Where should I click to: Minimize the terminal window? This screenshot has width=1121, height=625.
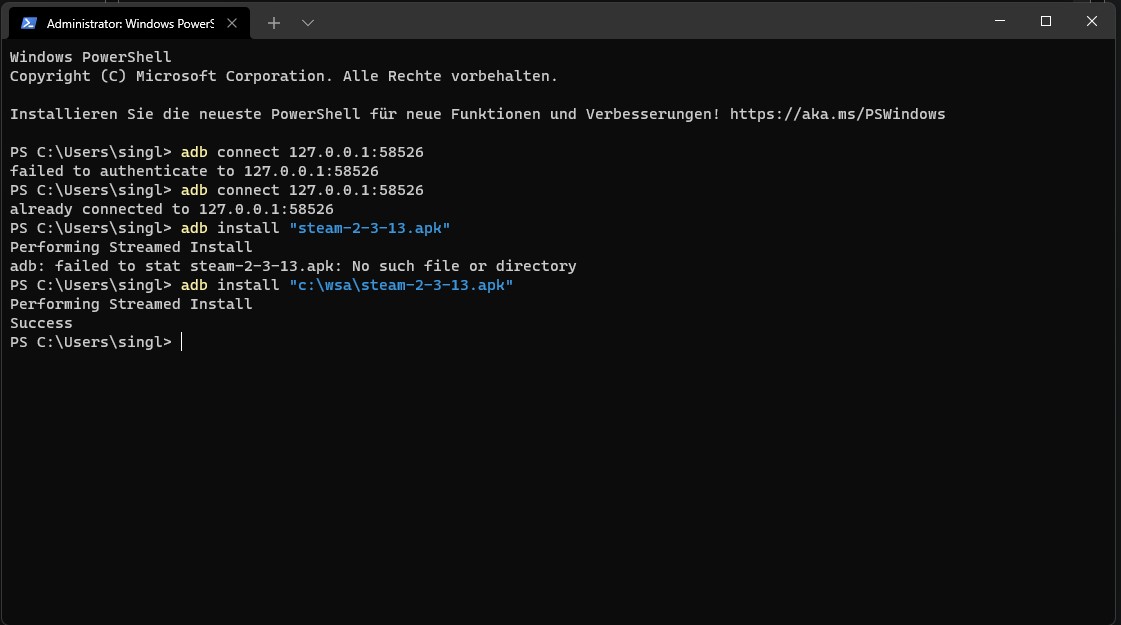tap(999, 21)
